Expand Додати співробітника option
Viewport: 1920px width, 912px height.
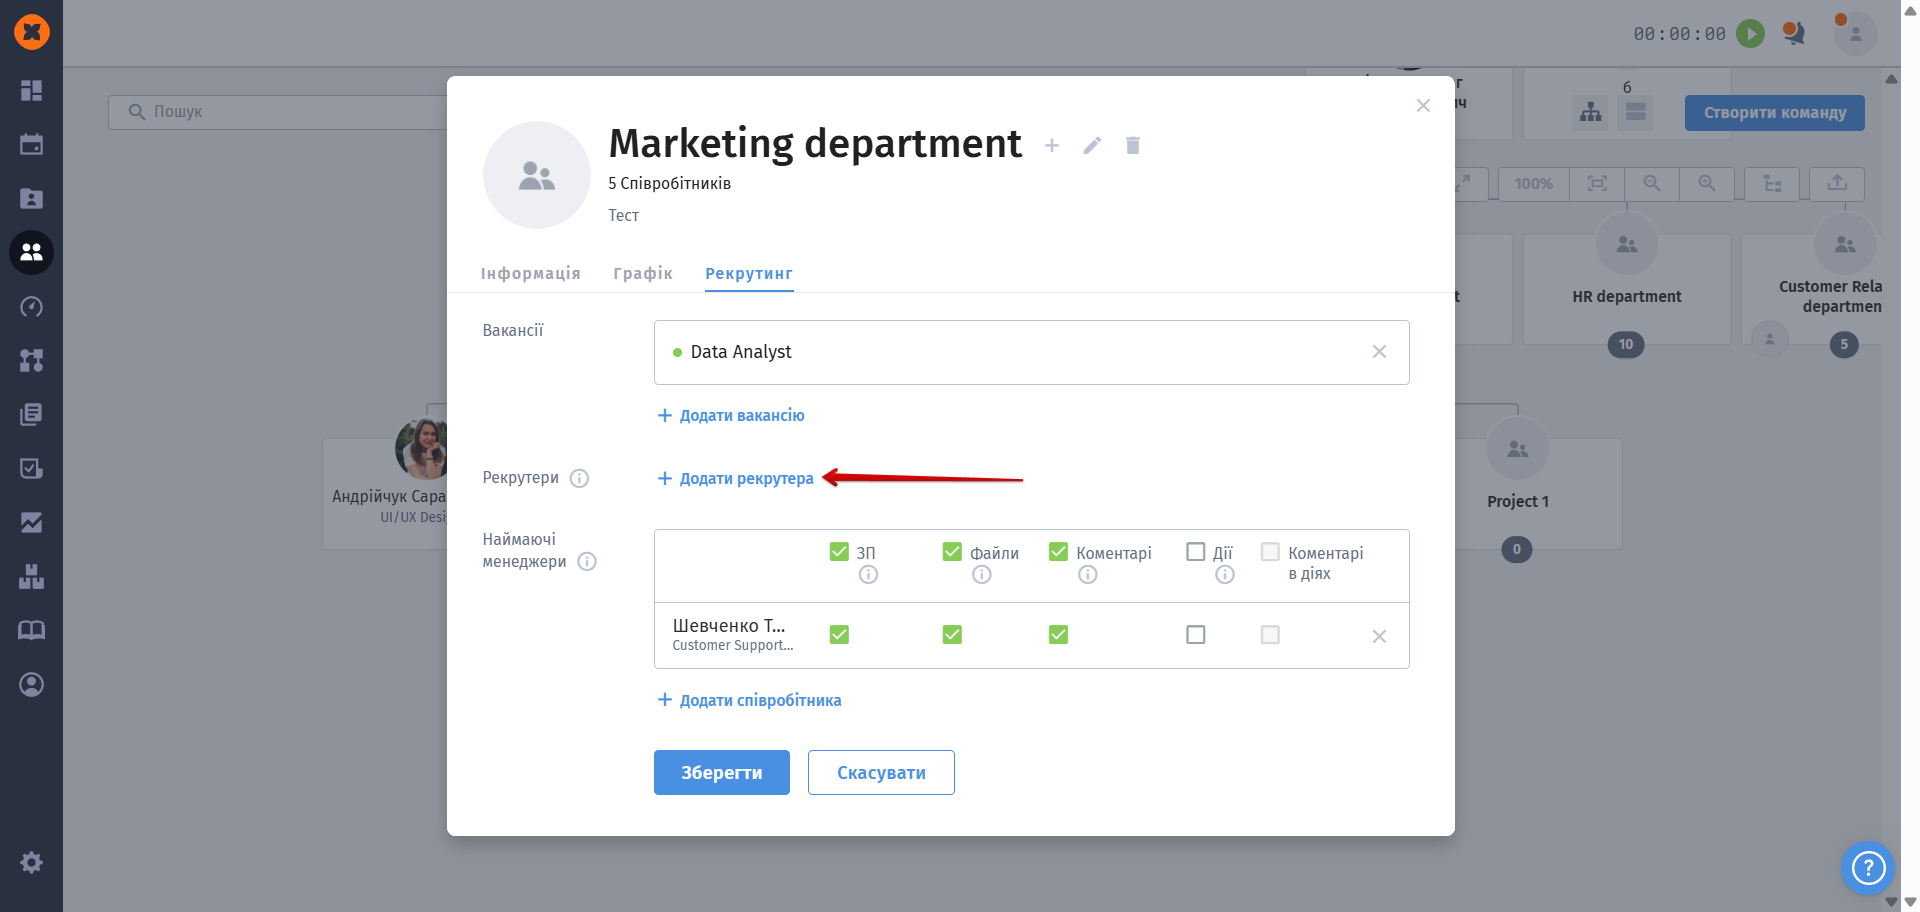(749, 700)
